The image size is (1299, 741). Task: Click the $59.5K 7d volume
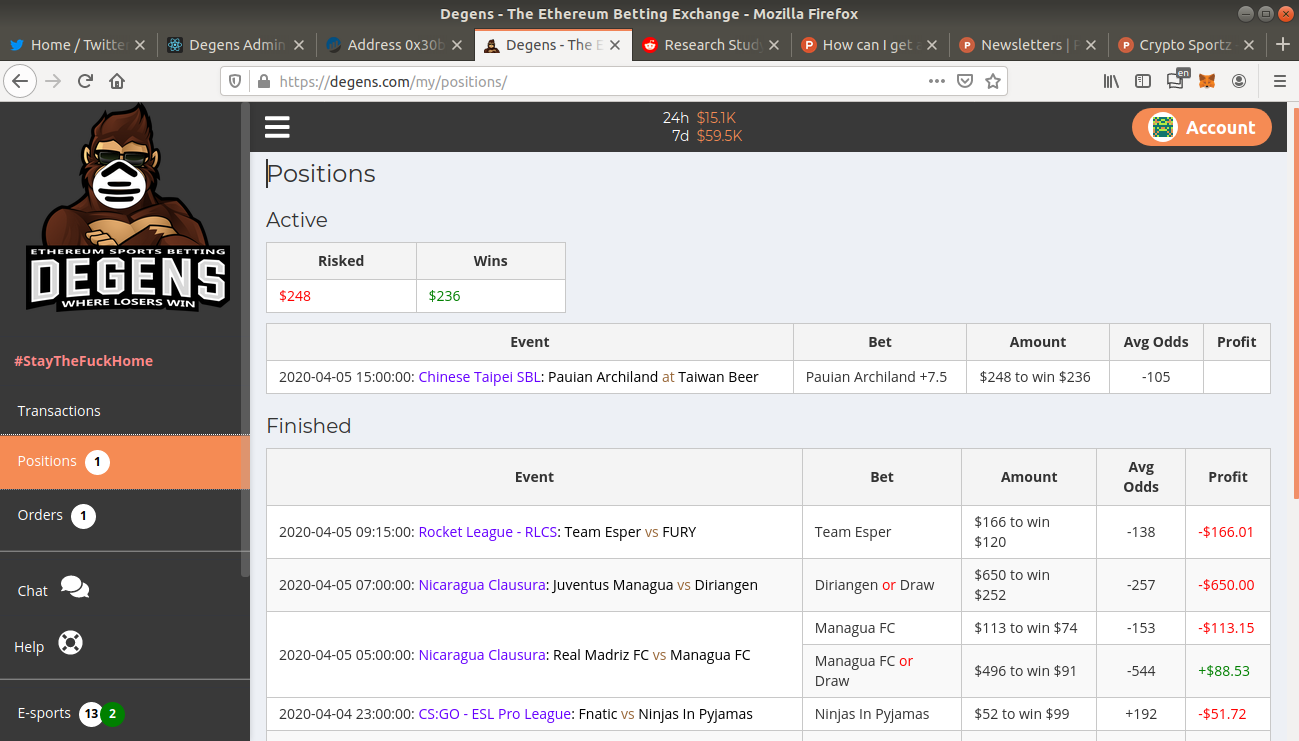719,136
